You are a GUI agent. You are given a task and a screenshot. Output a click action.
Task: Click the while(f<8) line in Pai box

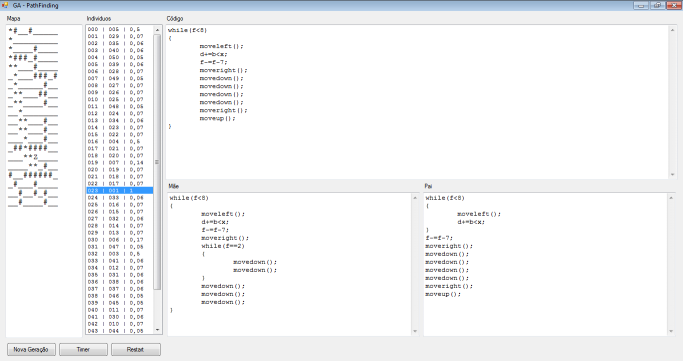pyautogui.click(x=445, y=198)
